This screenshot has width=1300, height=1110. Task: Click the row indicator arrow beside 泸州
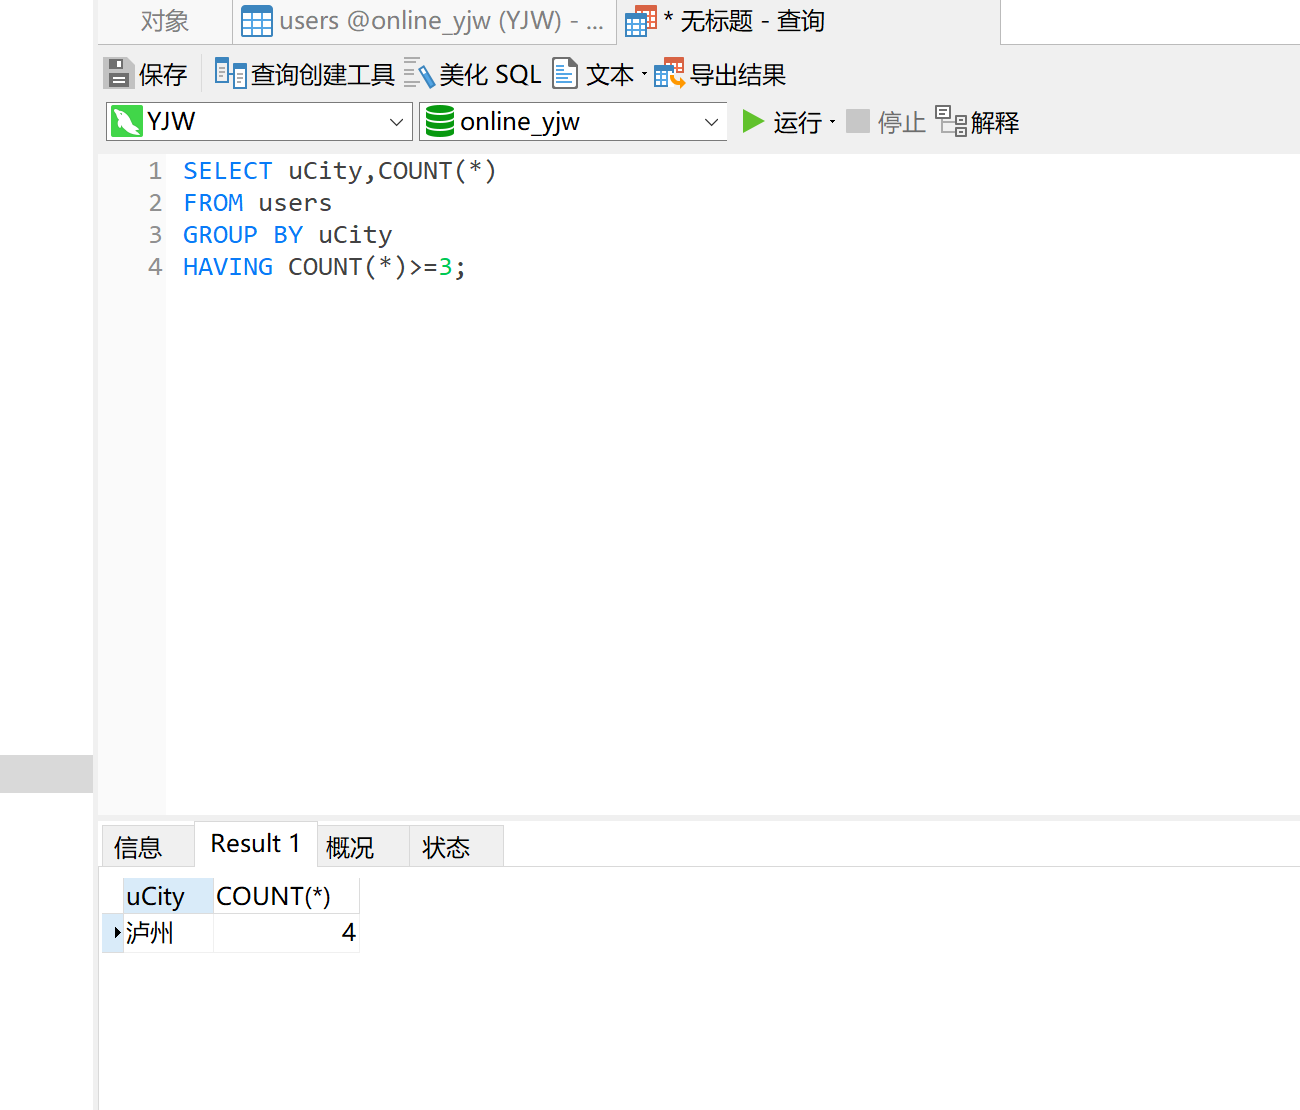116,933
